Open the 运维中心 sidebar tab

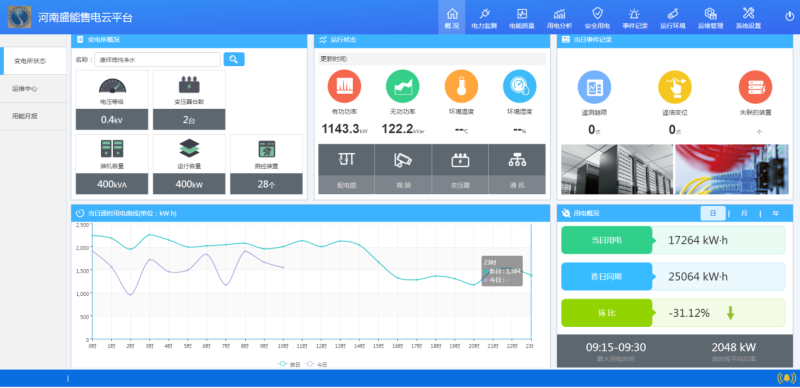(x=33, y=89)
